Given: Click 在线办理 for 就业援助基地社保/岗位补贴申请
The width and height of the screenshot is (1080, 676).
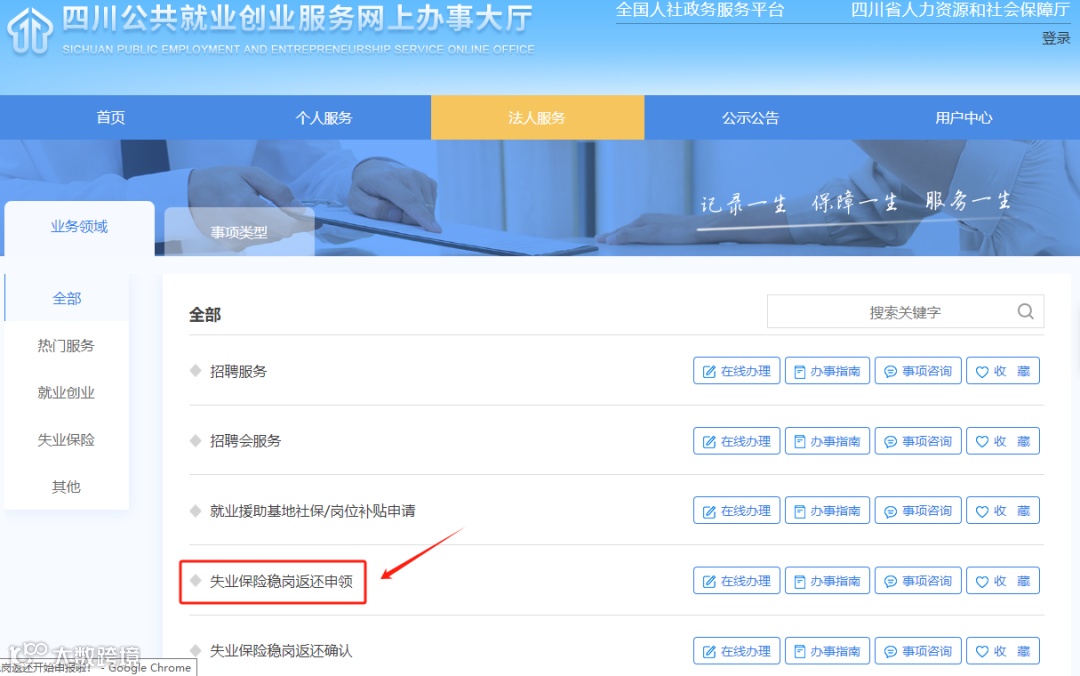Looking at the screenshot, I should [x=736, y=511].
